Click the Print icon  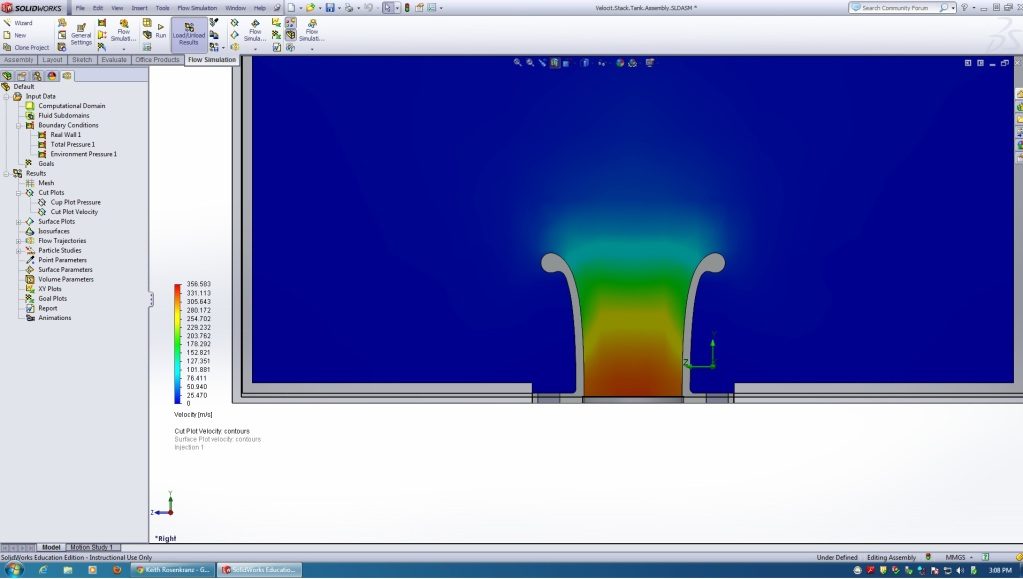(x=349, y=8)
